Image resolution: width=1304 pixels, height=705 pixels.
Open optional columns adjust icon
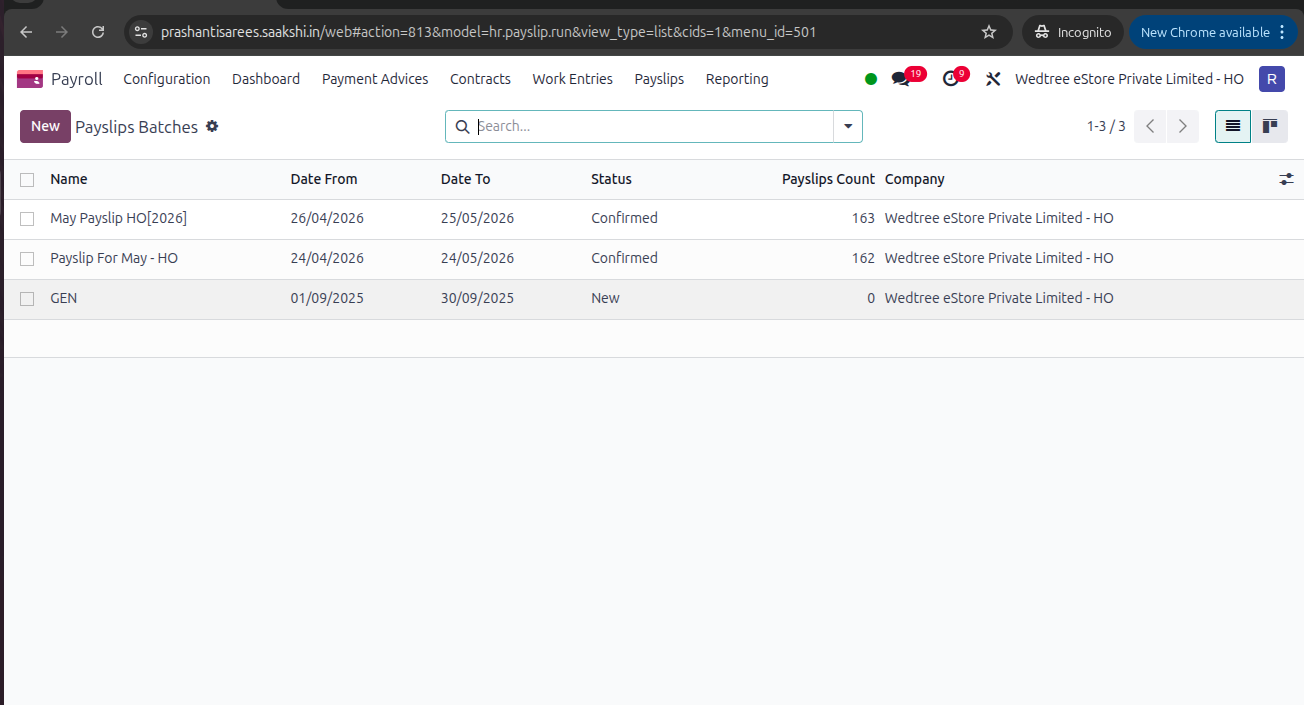[1286, 179]
